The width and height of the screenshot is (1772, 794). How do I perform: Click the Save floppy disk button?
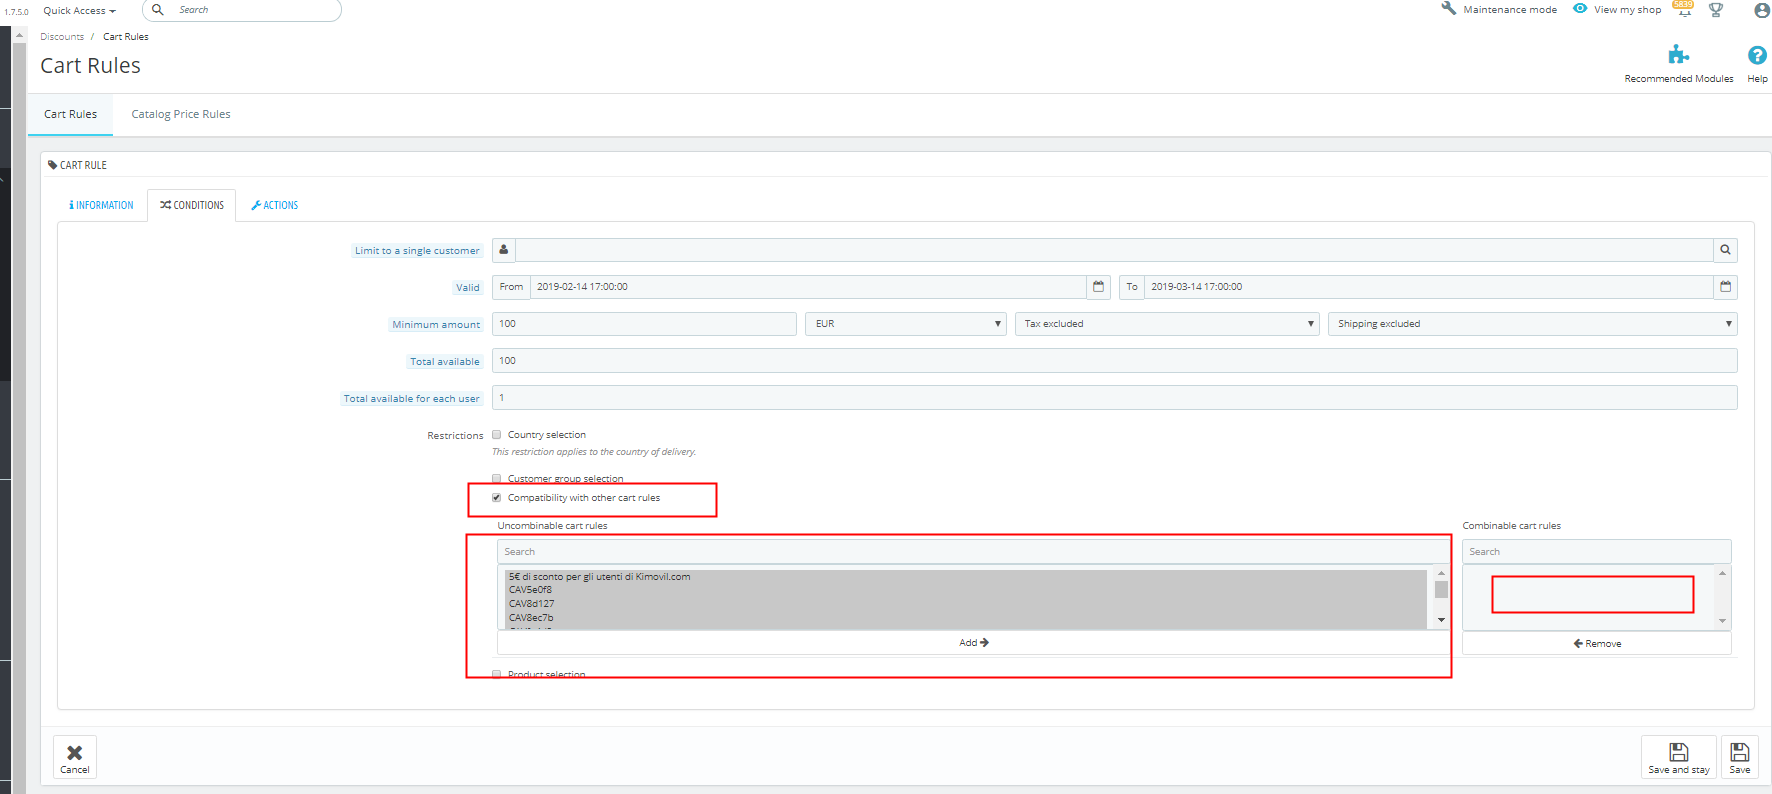1740,757
